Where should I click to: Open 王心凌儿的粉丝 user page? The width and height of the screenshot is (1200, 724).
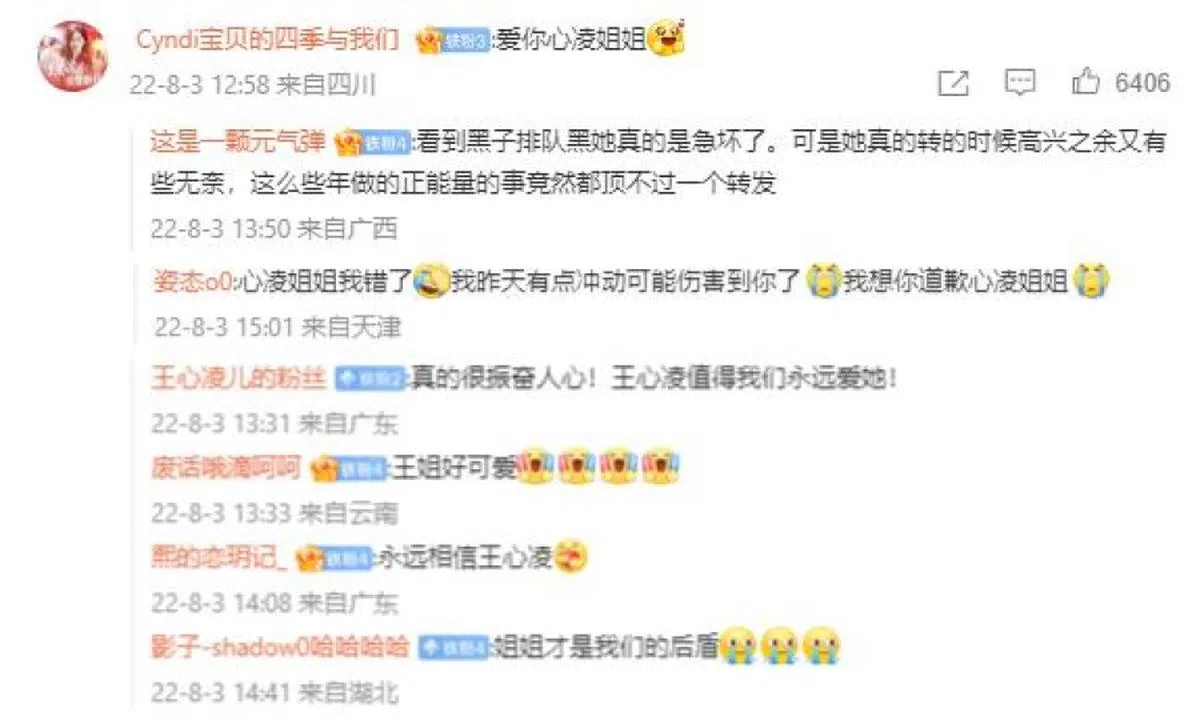click(238, 379)
